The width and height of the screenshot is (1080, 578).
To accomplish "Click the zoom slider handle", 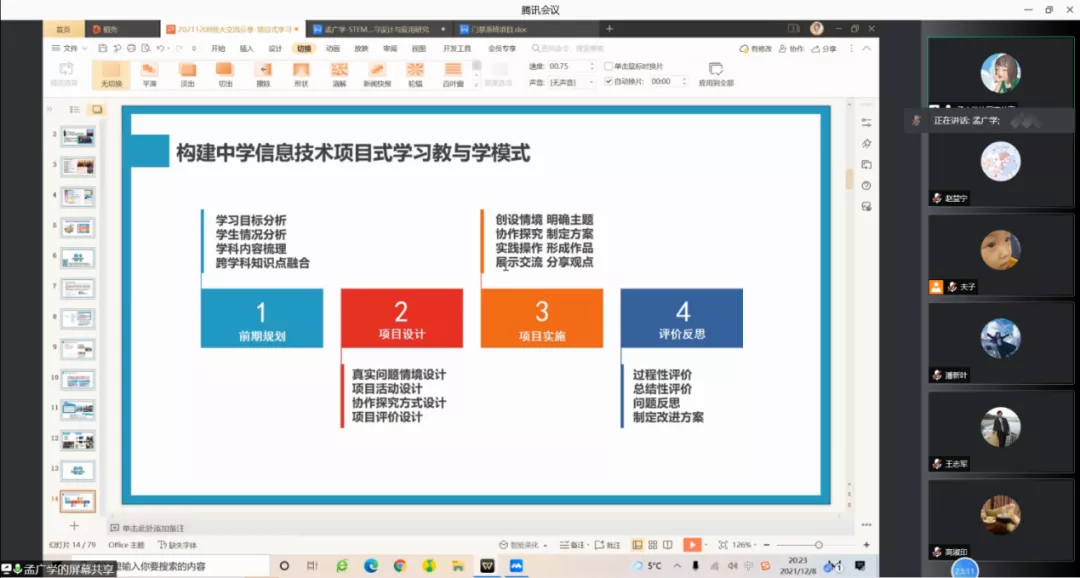I will point(818,544).
